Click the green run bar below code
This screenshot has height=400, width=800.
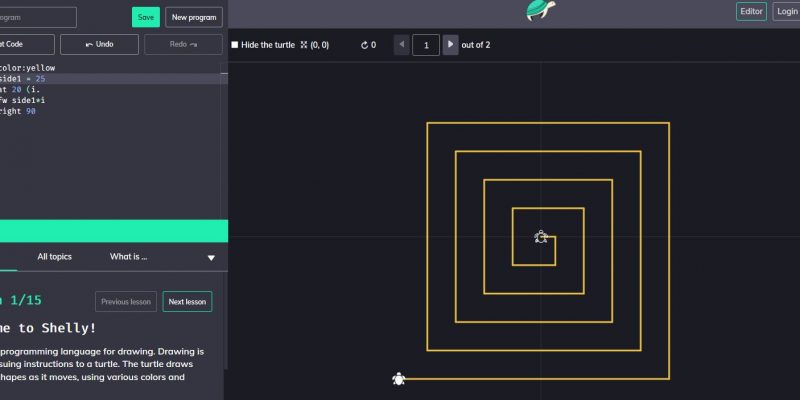point(113,231)
